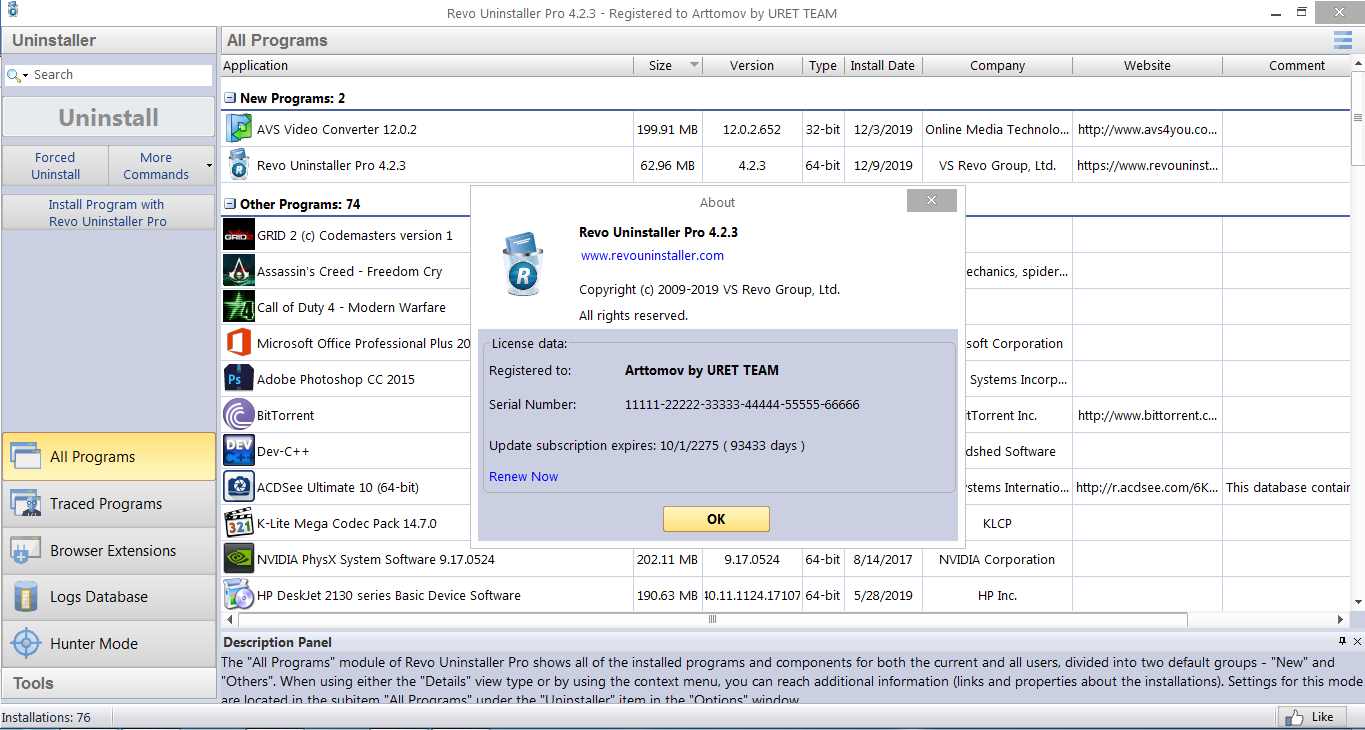Click Installations: 76 status entry
Screen dimensions: 1365x730
click(x=46, y=717)
